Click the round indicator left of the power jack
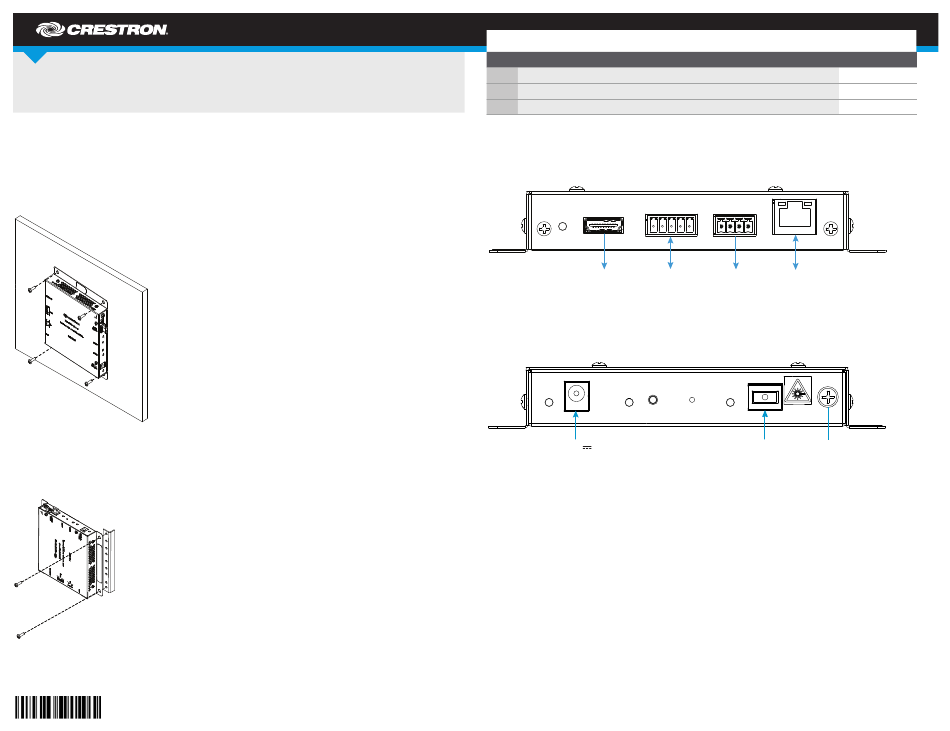This screenshot has height=731, width=950. point(549,402)
